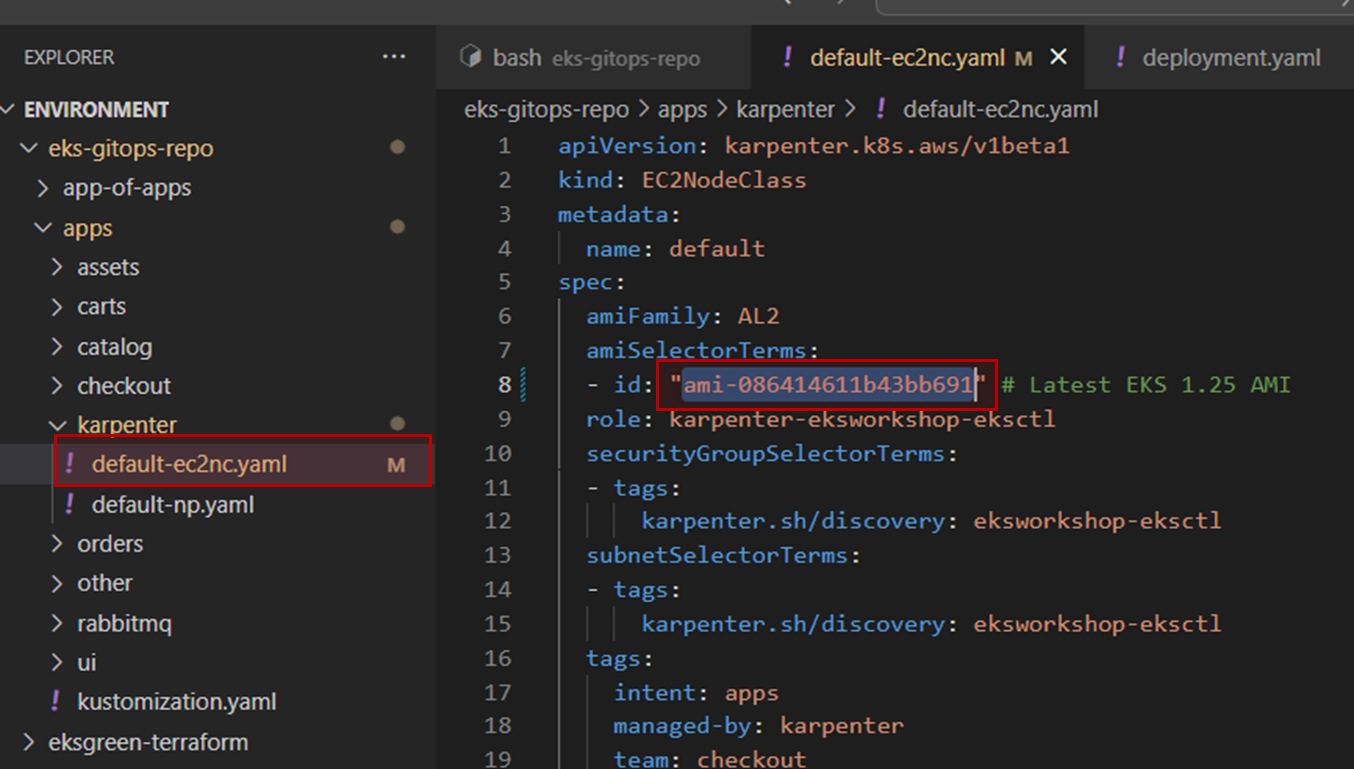Open default-ec2nc.yaml in the explorer

pos(189,464)
